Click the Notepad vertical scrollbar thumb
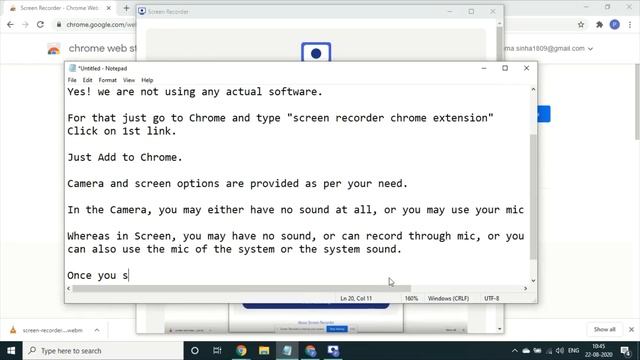Image resolution: width=640 pixels, height=360 pixels. pyautogui.click(x=533, y=197)
